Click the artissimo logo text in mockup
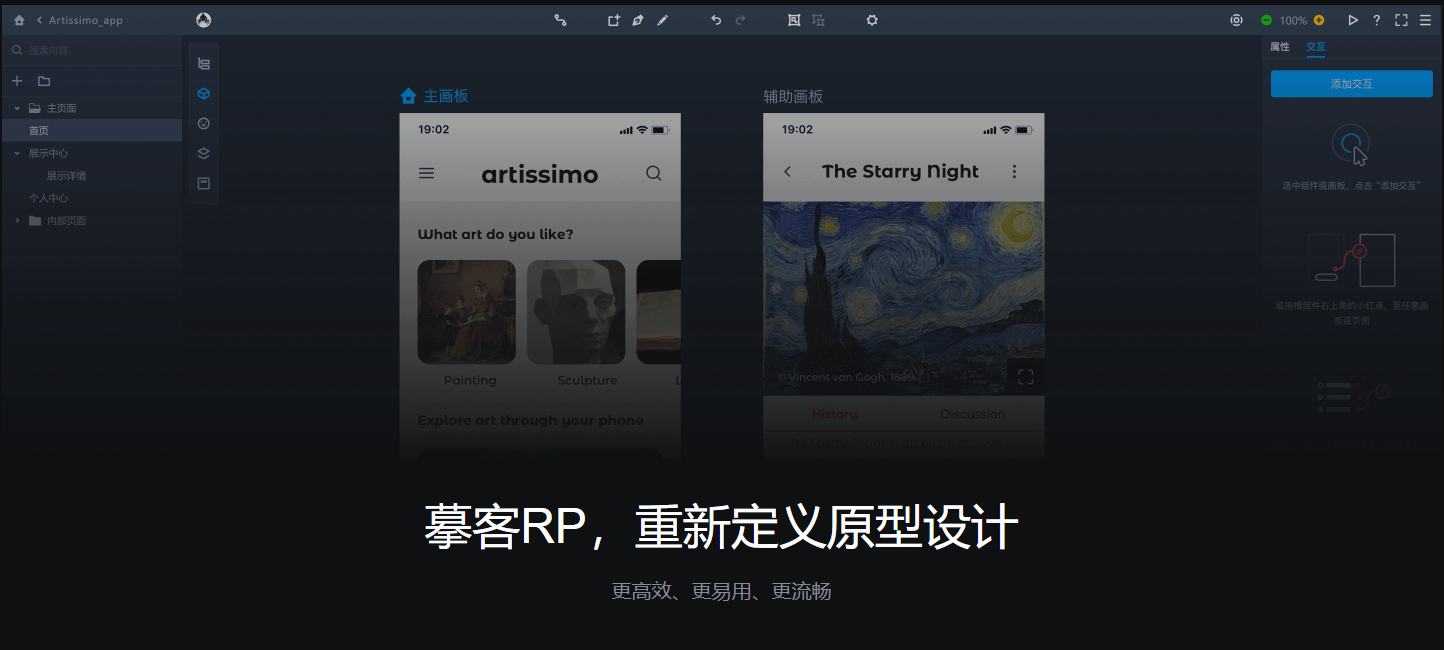 click(x=540, y=174)
